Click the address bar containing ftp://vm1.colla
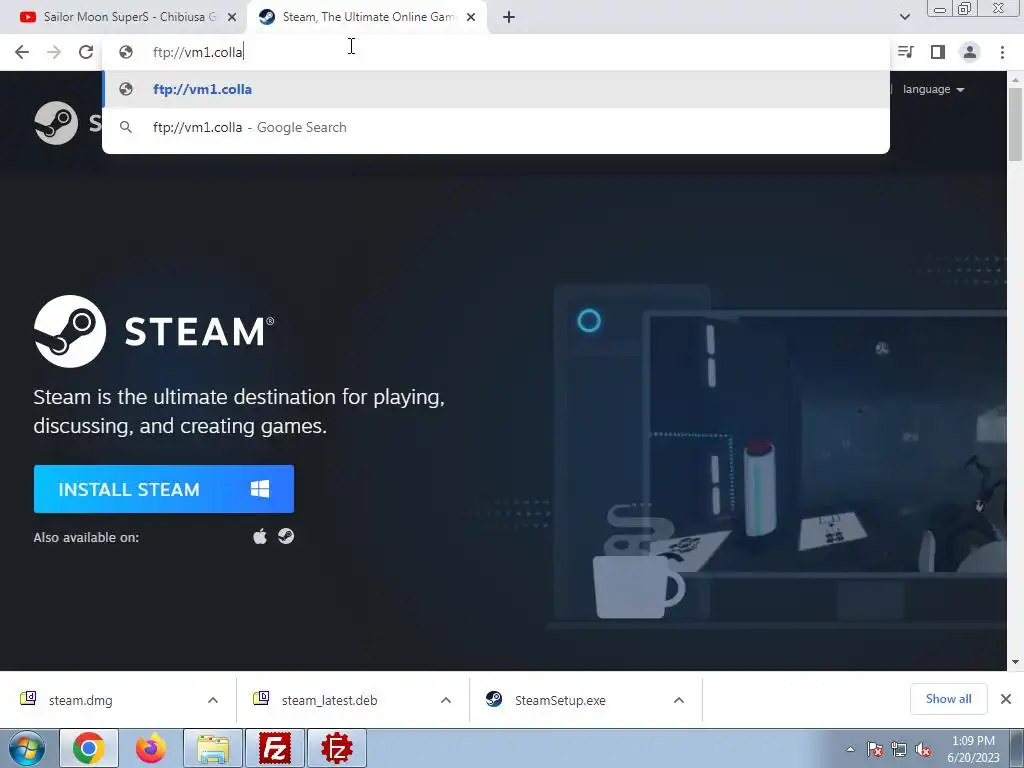The height and width of the screenshot is (768, 1024). pyautogui.click(x=496, y=52)
